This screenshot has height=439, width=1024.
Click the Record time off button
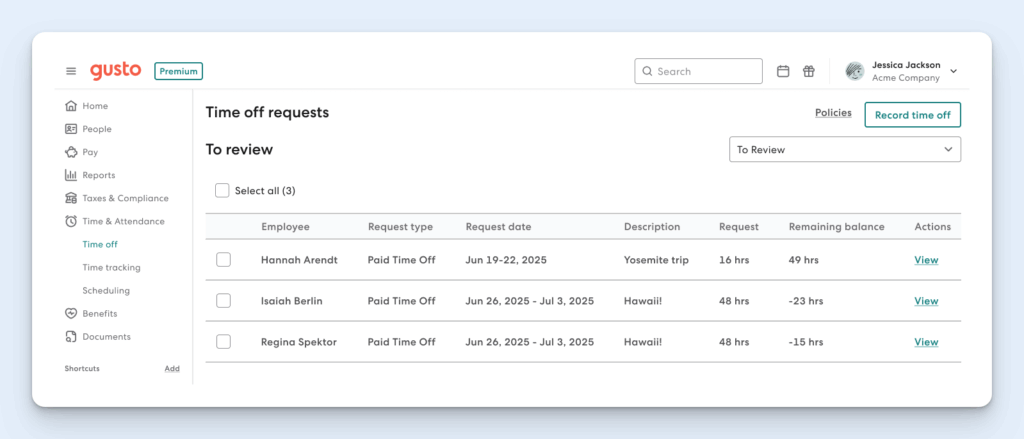pyautogui.click(x=912, y=115)
